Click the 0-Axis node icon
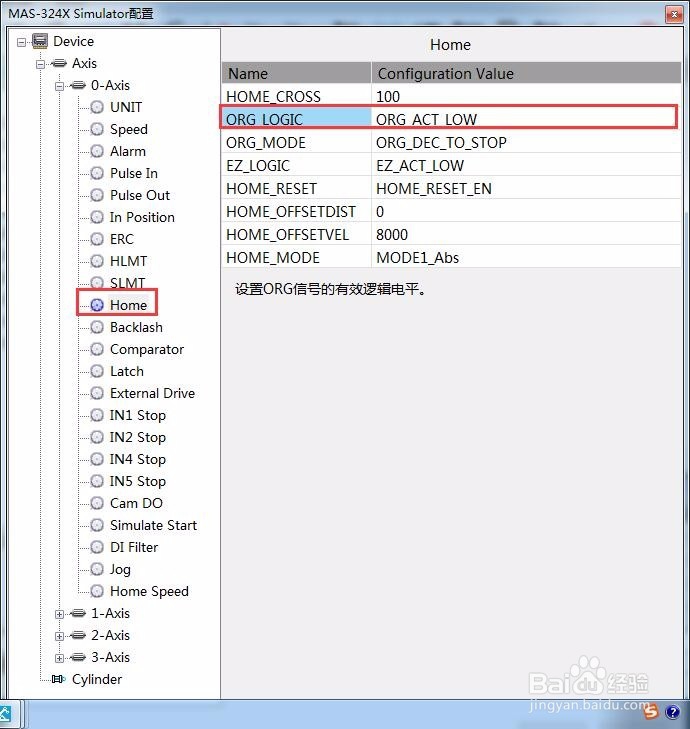Image resolution: width=690 pixels, height=729 pixels. tap(78, 85)
